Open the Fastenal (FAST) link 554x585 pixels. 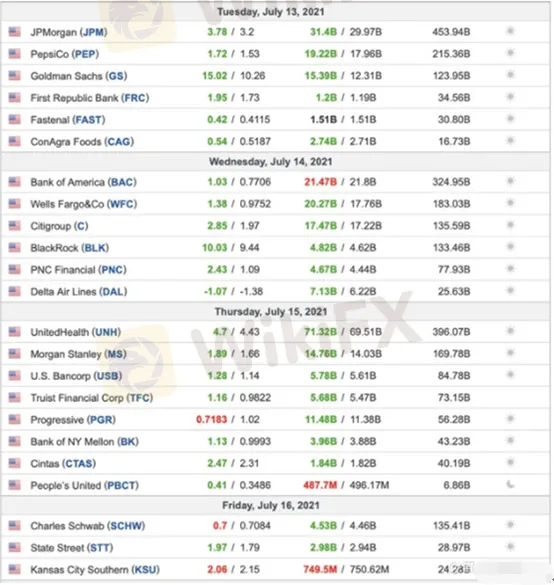pyautogui.click(x=68, y=120)
